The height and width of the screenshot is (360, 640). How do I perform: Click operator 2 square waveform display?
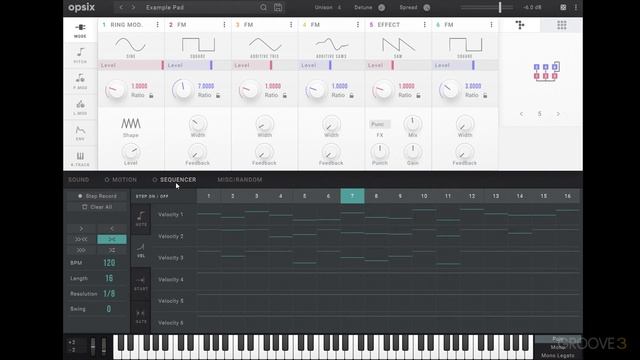click(x=198, y=46)
